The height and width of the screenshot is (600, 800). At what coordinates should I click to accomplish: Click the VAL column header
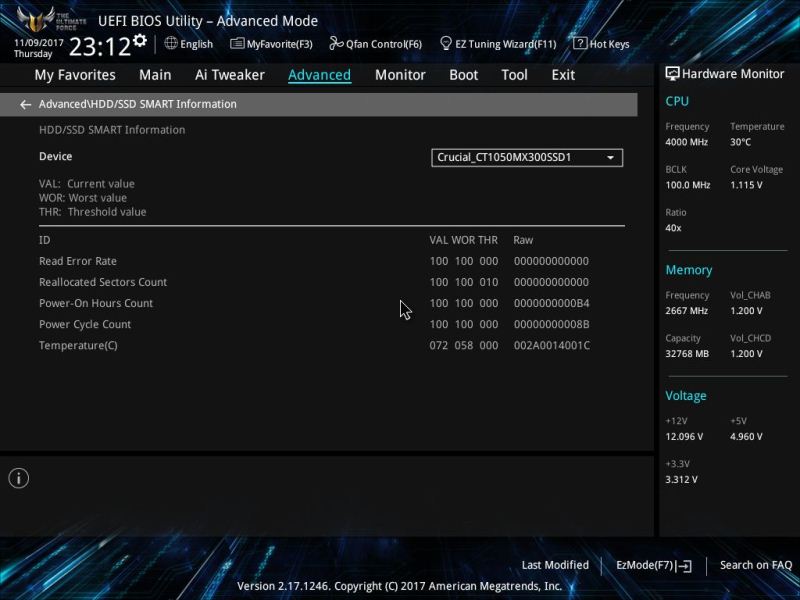tap(438, 240)
